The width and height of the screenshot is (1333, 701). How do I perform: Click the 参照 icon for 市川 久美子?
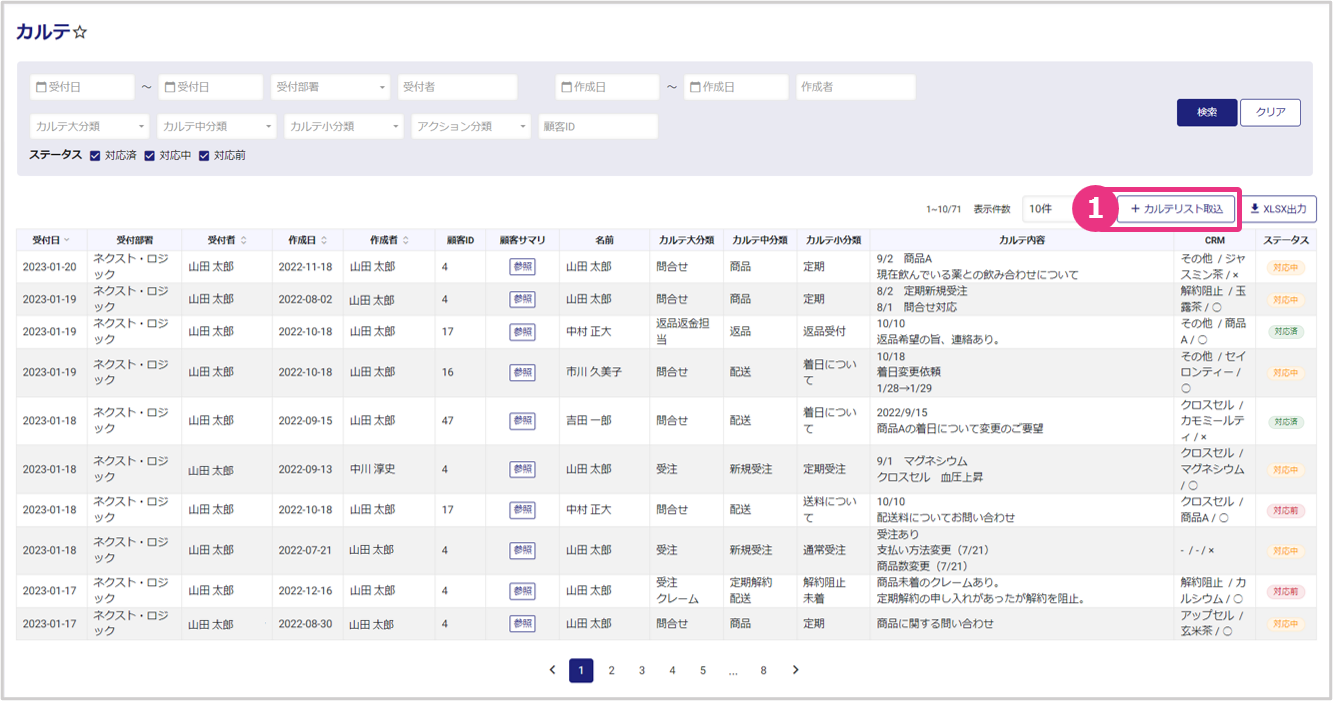(522, 372)
